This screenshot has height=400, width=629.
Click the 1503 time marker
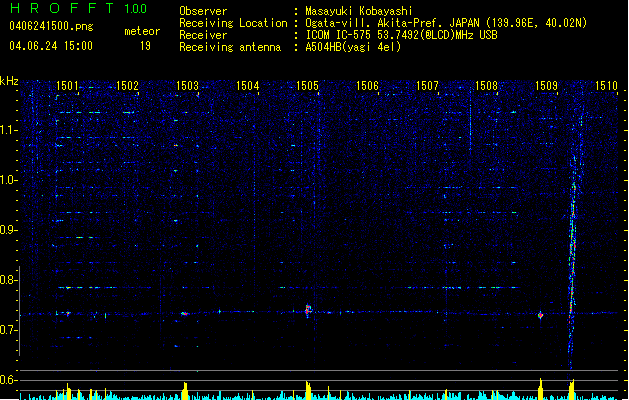pos(187,85)
